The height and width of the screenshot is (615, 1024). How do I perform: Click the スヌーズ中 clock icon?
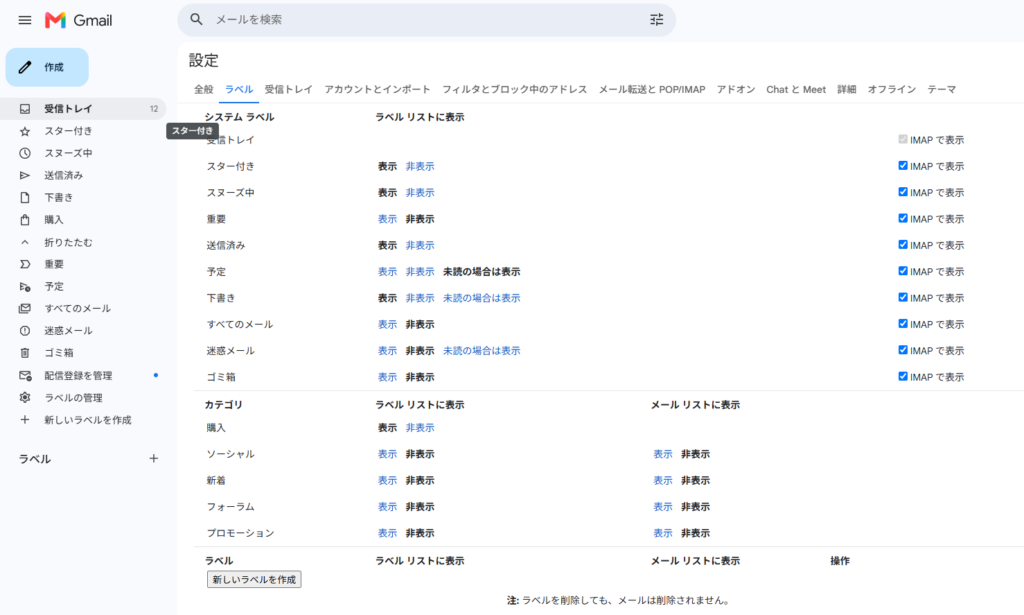coord(25,153)
